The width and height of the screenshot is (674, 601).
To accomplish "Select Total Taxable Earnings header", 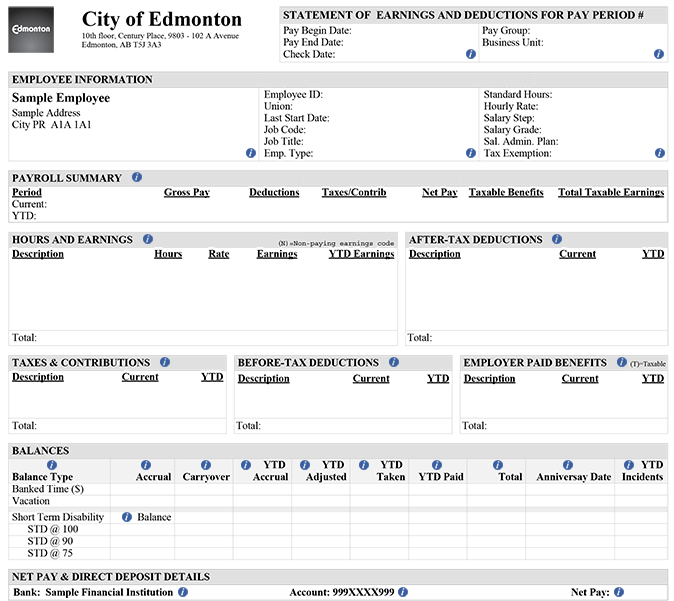I will pos(610,192).
